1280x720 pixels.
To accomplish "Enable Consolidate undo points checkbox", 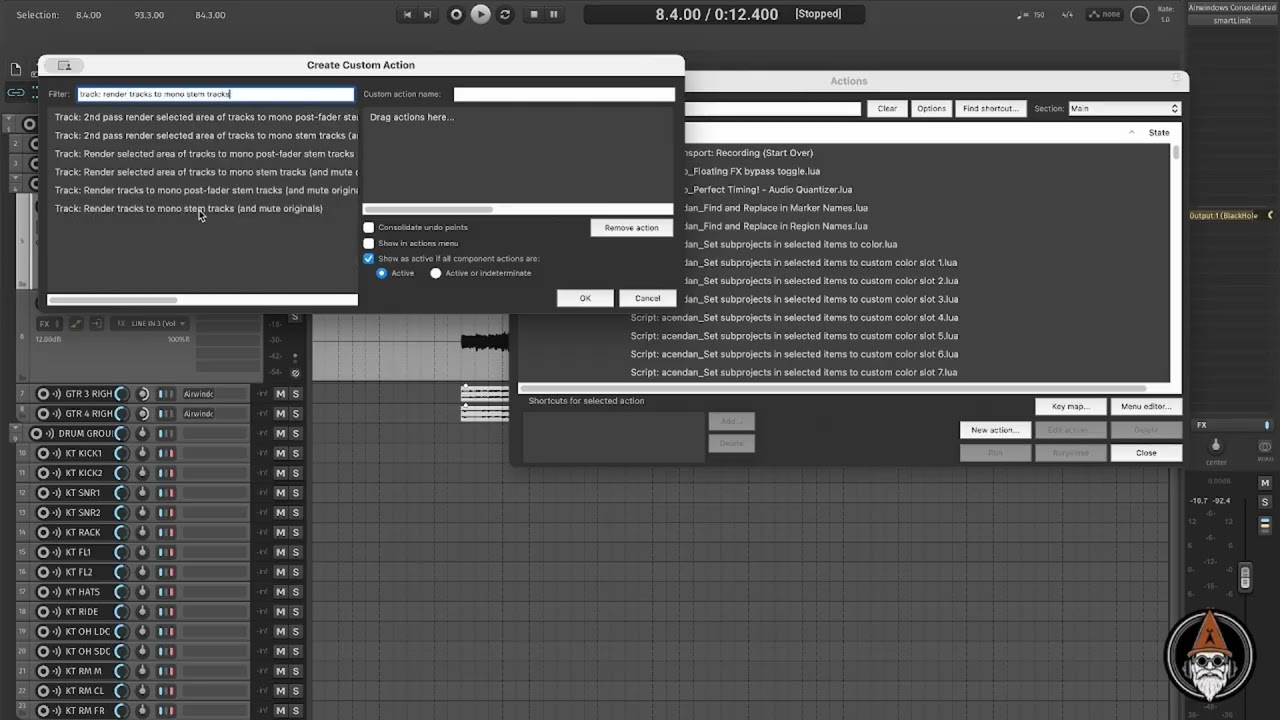I will [369, 228].
